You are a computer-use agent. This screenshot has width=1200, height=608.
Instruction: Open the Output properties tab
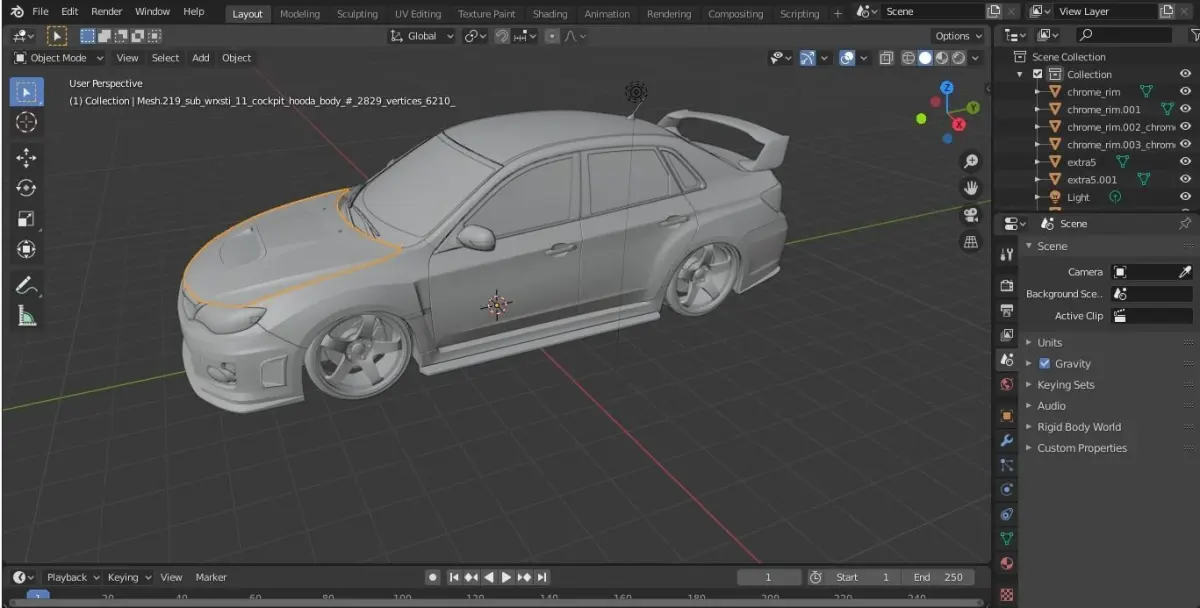click(1006, 310)
